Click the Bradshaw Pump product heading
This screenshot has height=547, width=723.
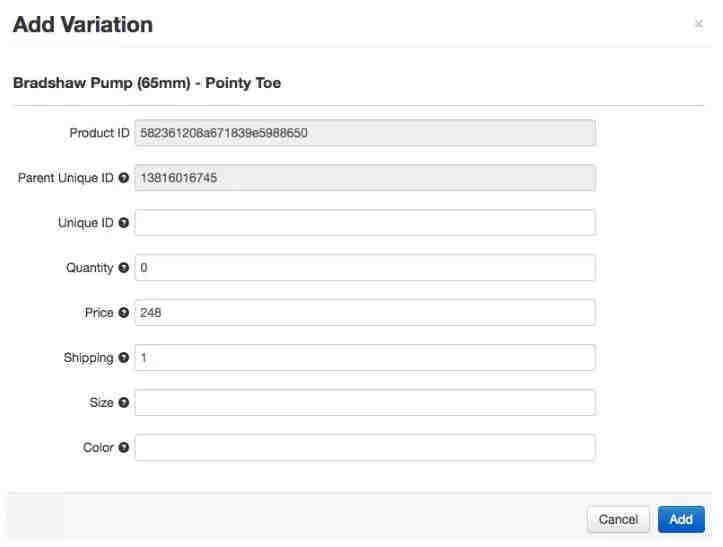[x=147, y=83]
